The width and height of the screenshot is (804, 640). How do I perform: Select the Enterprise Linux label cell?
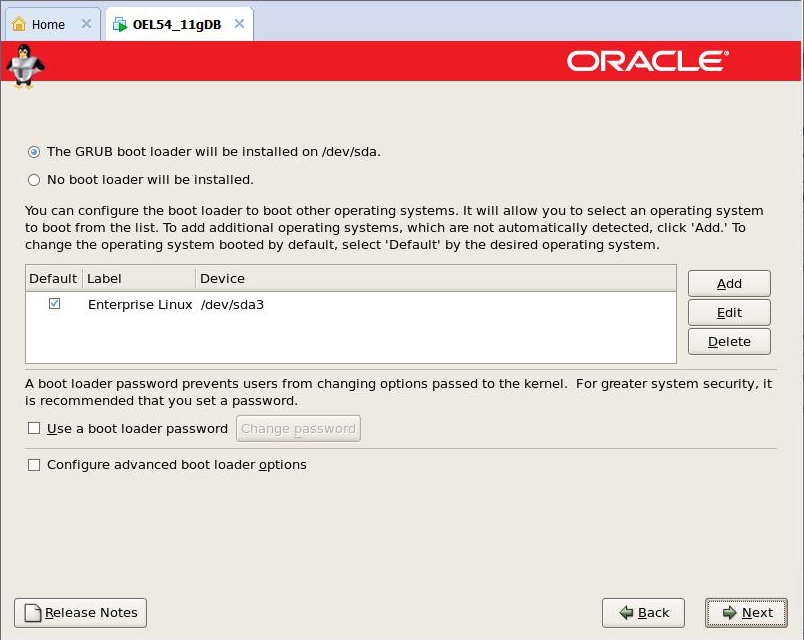click(140, 305)
